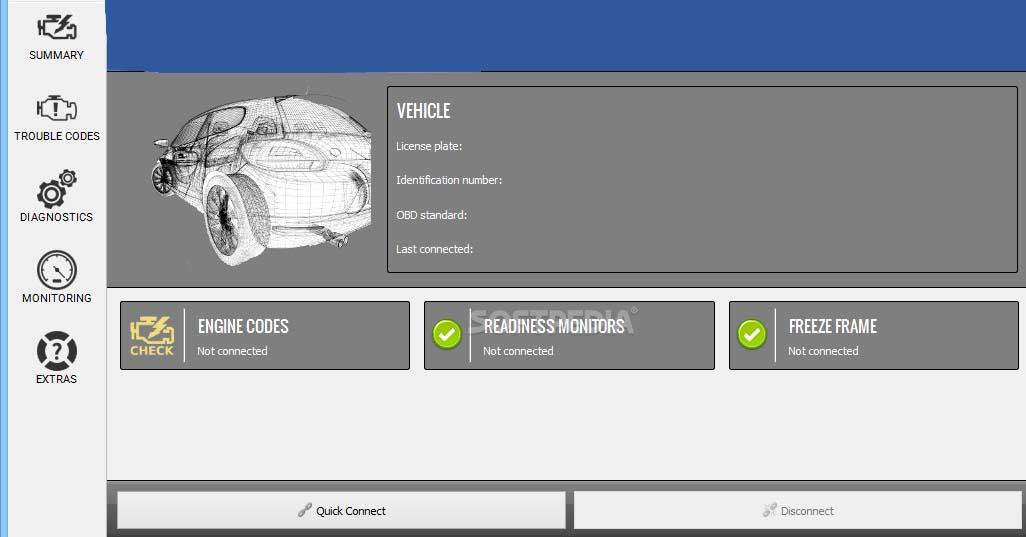Click the License plate field label

click(429, 147)
